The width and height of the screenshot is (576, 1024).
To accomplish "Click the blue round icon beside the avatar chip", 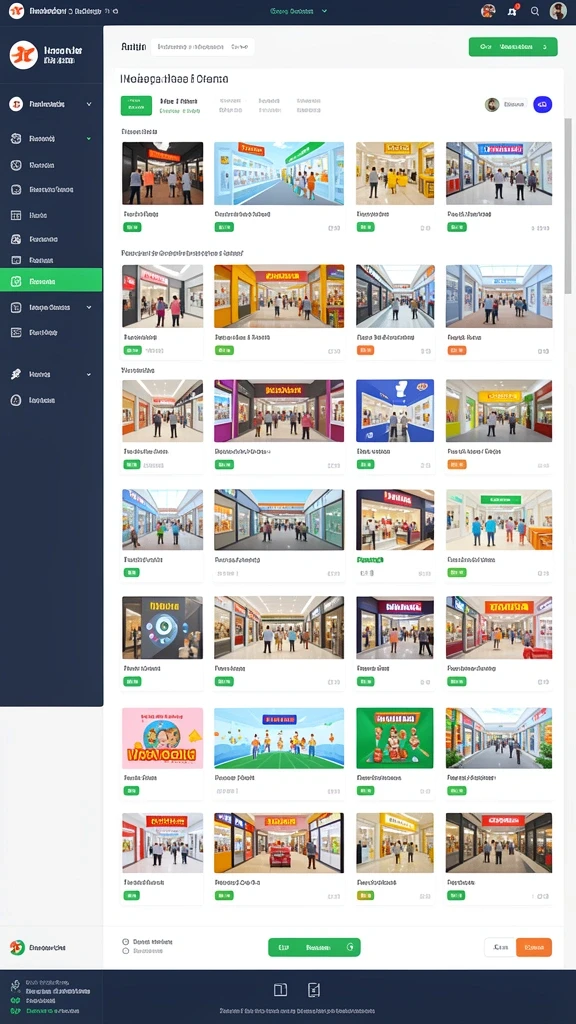I will (x=543, y=104).
